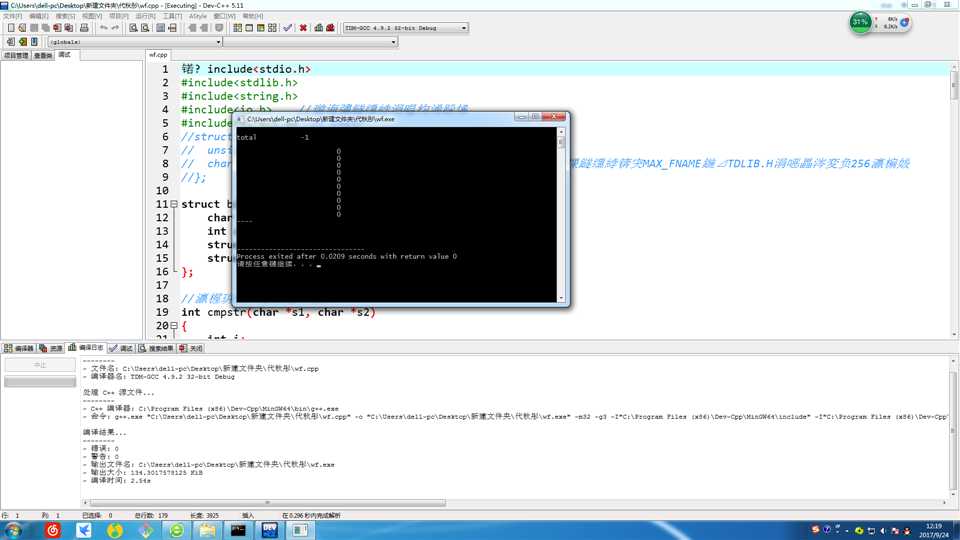Viewport: 960px width, 540px height.
Task: Click the int cmpstr function declaration line
Action: coord(278,312)
